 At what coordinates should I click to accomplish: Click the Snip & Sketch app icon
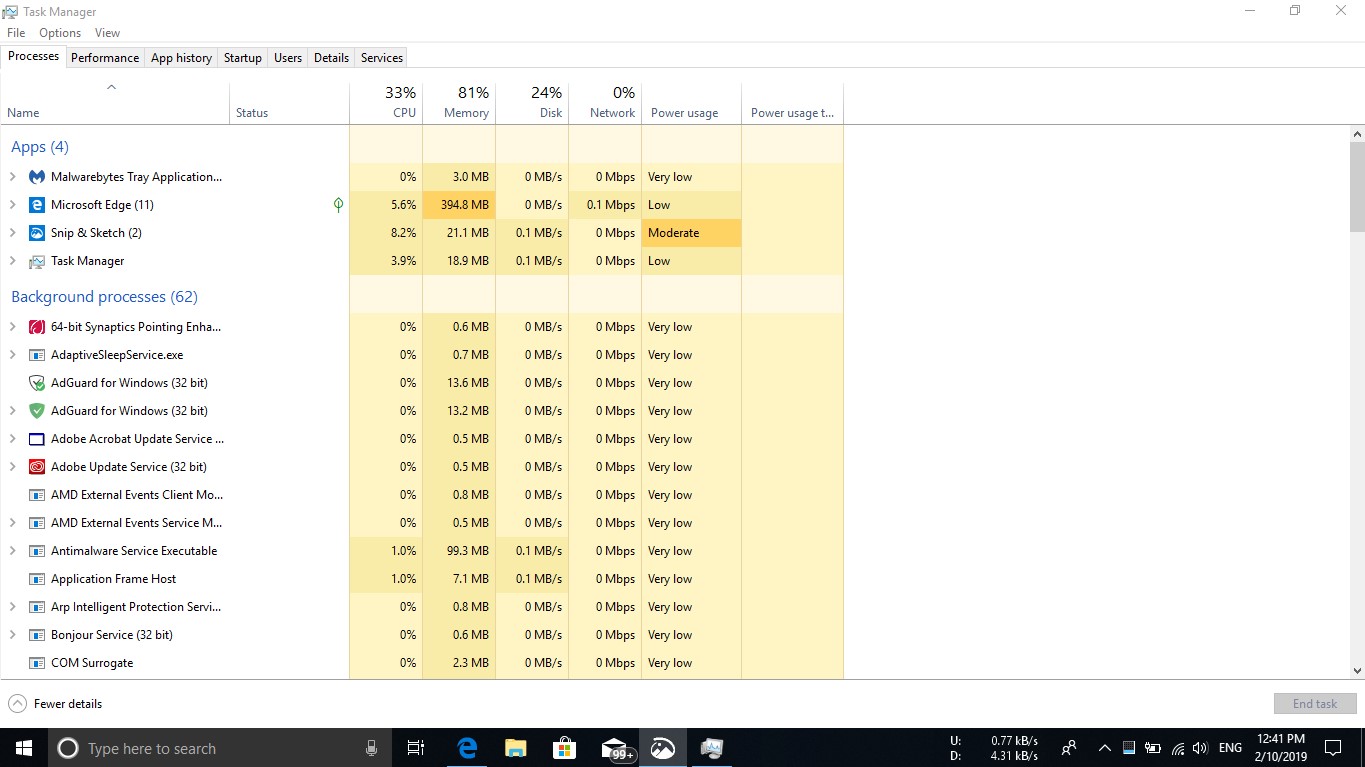[x=37, y=233]
